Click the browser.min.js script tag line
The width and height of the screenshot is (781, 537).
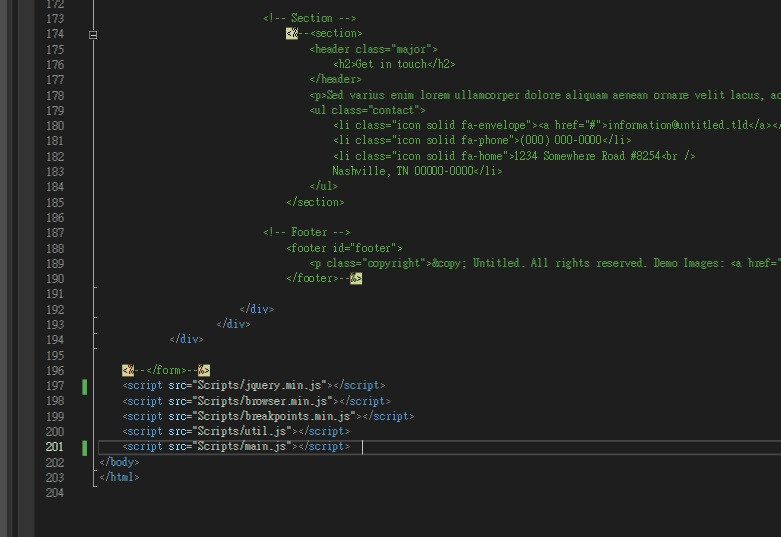[257, 401]
